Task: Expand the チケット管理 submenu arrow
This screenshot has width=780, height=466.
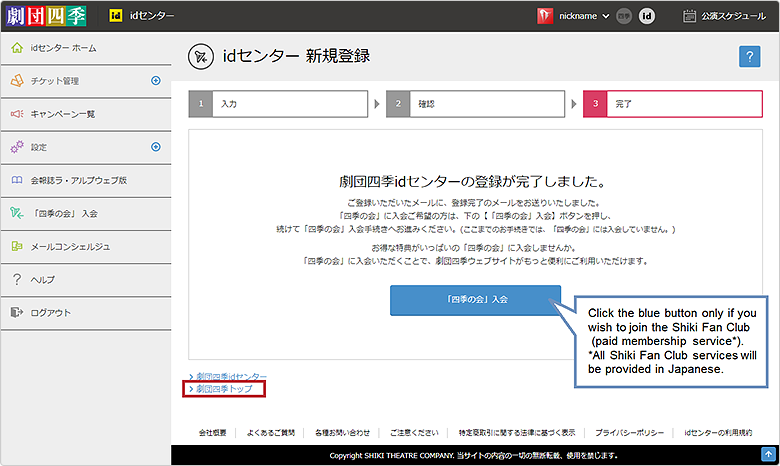Action: [156, 81]
